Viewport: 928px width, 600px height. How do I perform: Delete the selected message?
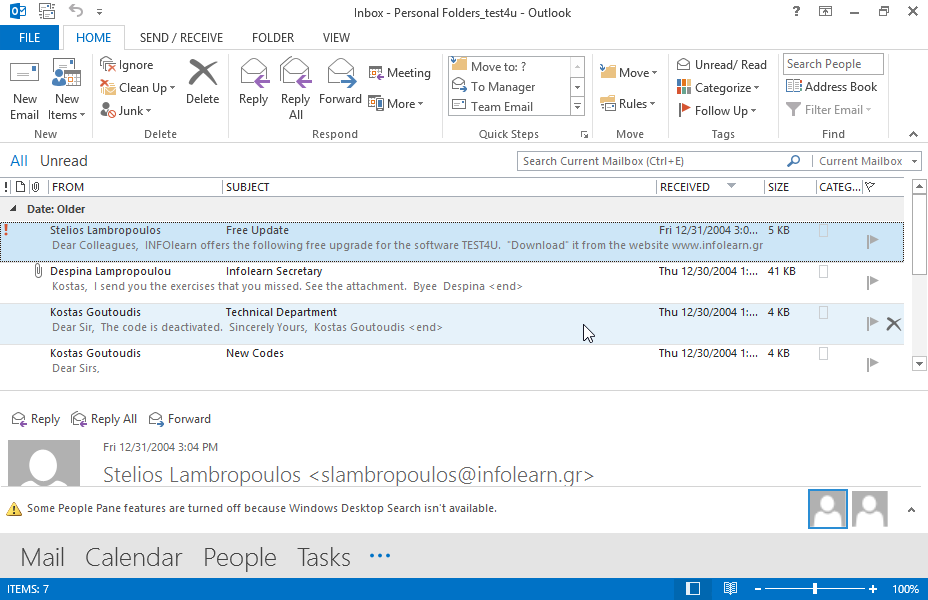coord(202,82)
